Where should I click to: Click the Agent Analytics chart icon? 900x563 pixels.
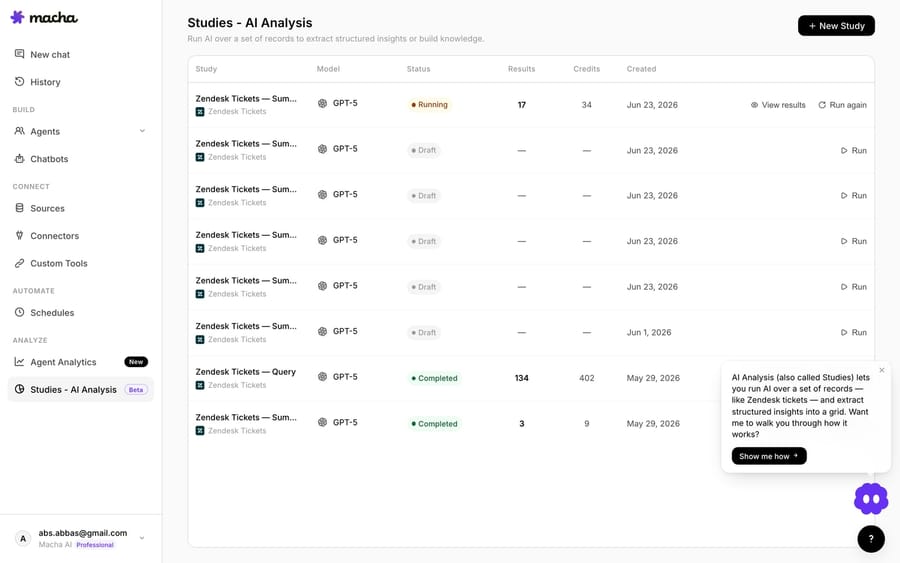click(x=20, y=362)
